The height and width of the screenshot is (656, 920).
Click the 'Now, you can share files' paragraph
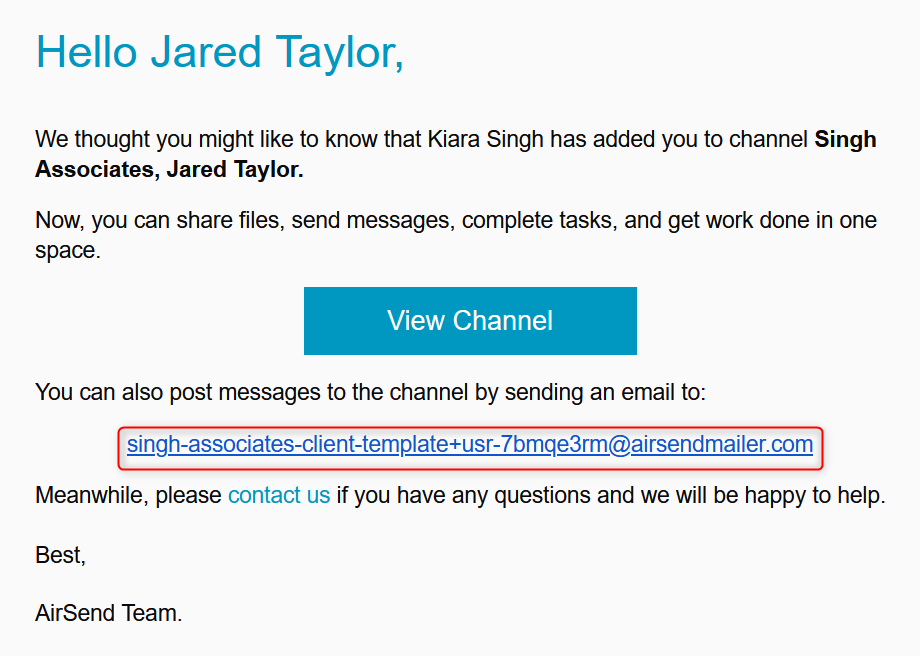[x=456, y=235]
